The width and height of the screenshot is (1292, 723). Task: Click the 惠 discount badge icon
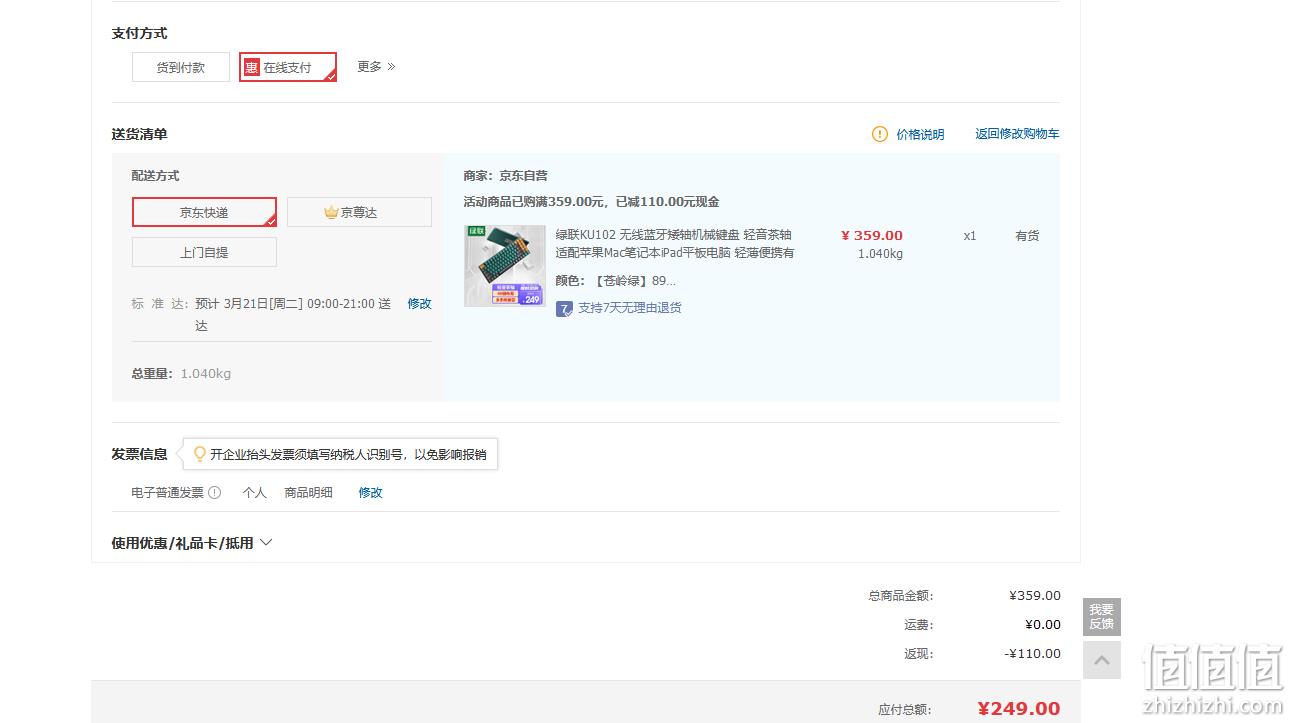(252, 67)
